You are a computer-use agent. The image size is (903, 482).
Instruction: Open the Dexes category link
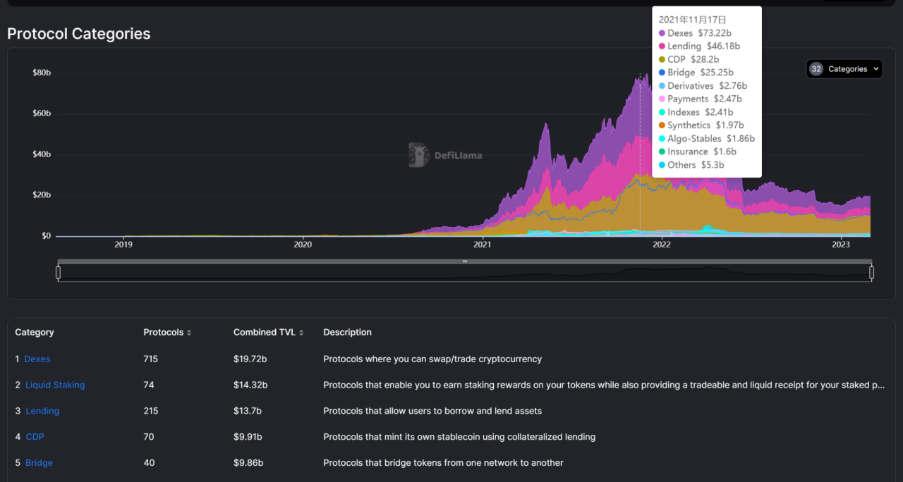pyautogui.click(x=37, y=359)
